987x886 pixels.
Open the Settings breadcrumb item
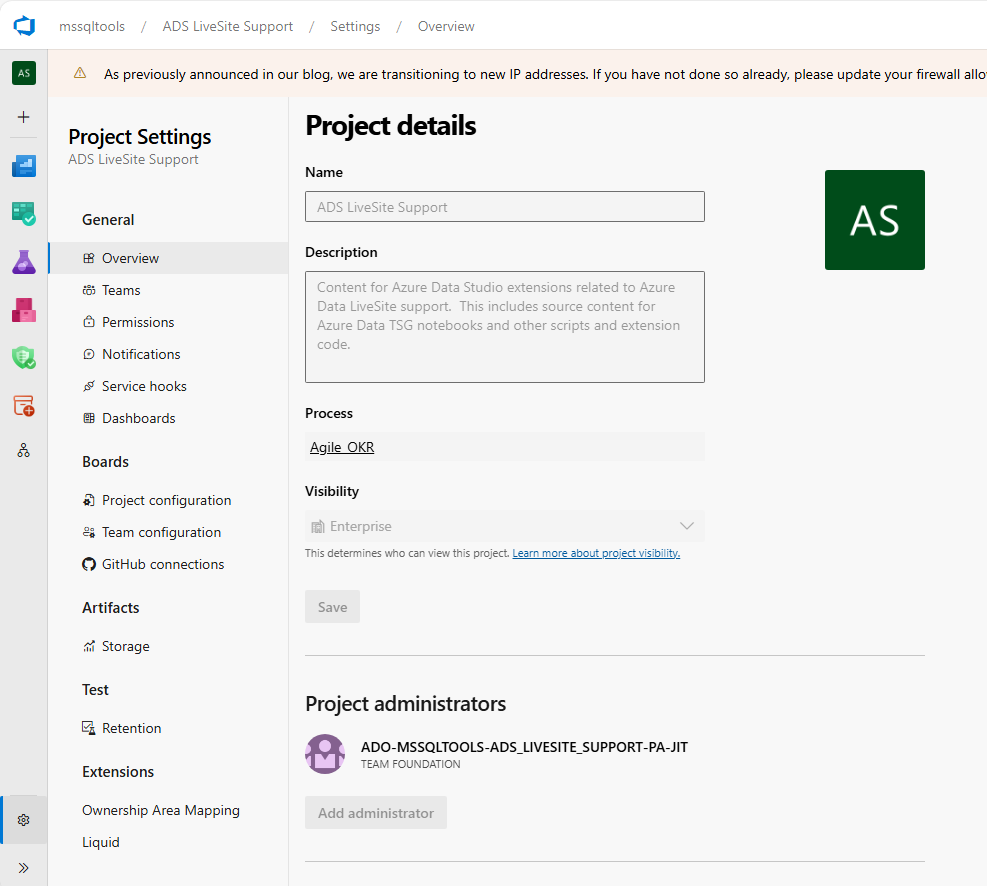(355, 26)
